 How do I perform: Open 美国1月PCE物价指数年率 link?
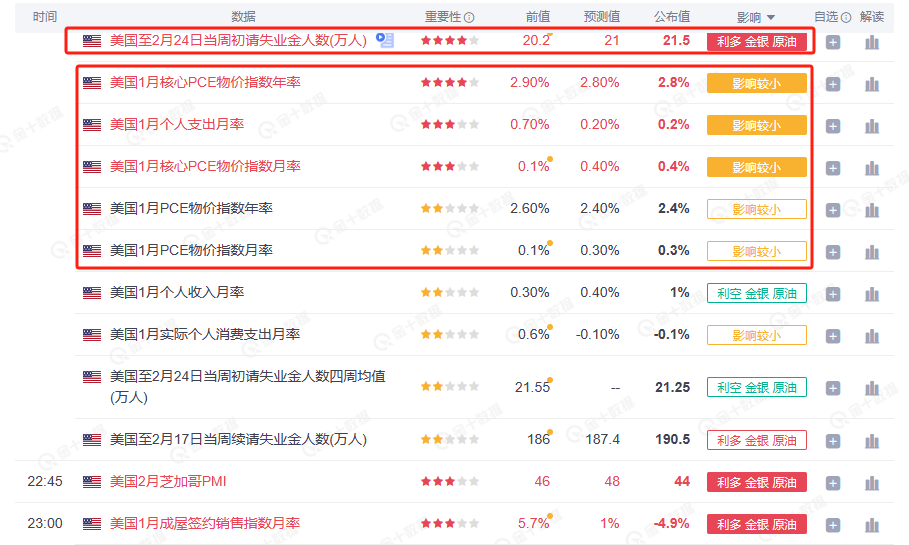click(191, 208)
